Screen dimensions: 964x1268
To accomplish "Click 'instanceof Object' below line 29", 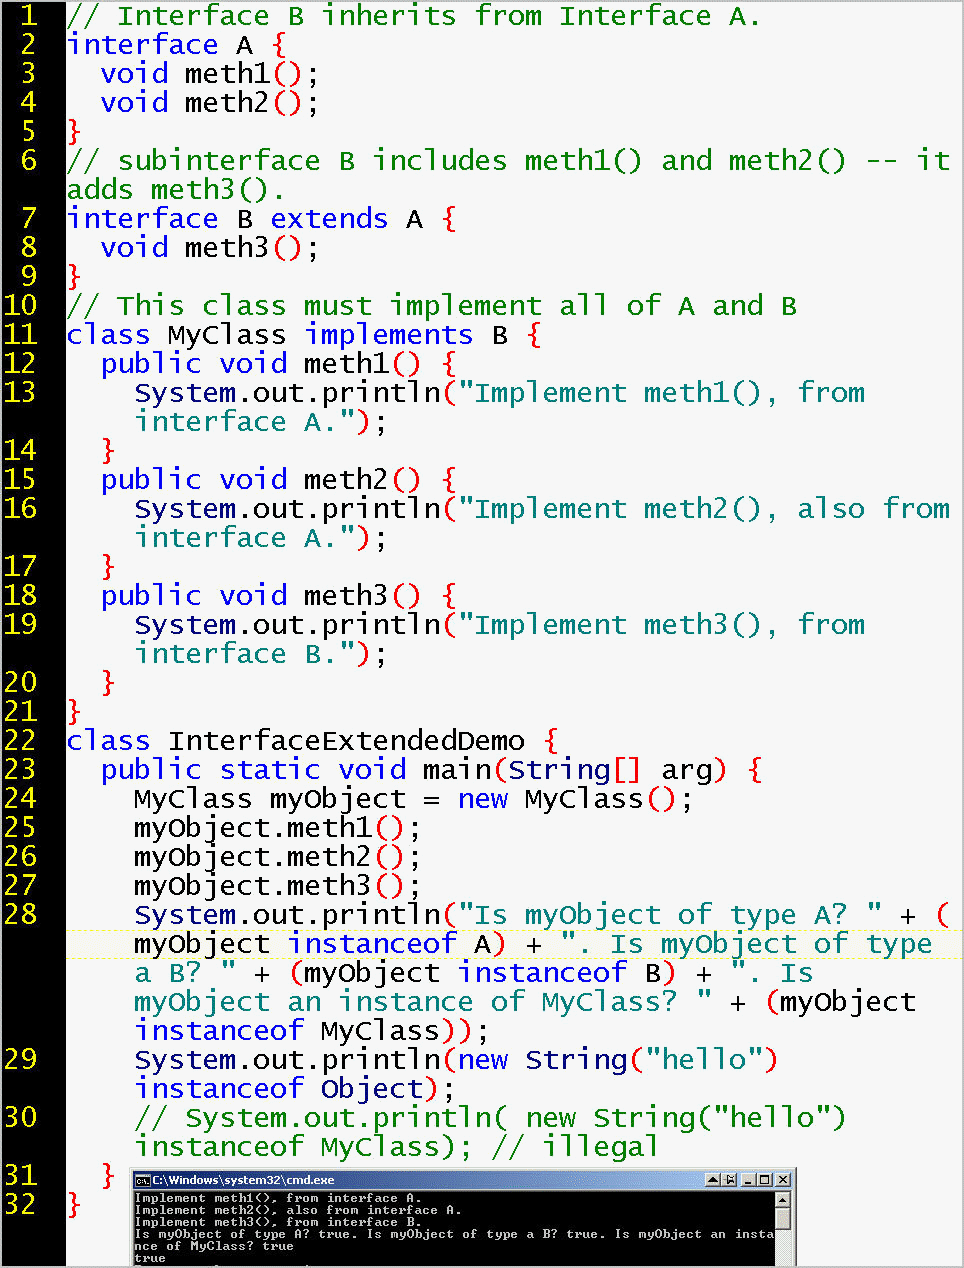I will [x=278, y=1089].
